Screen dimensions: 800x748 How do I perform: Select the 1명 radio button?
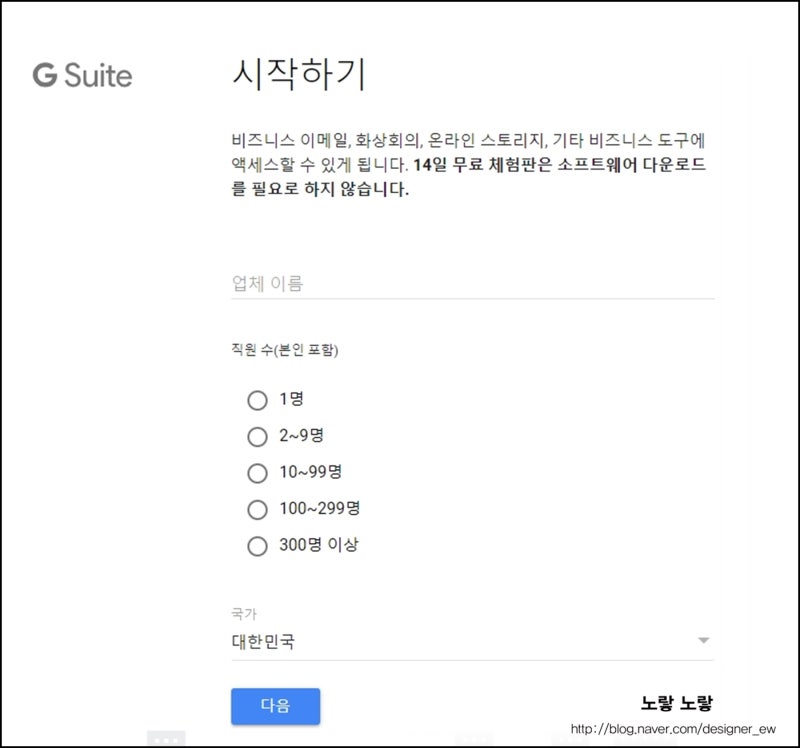click(257, 400)
